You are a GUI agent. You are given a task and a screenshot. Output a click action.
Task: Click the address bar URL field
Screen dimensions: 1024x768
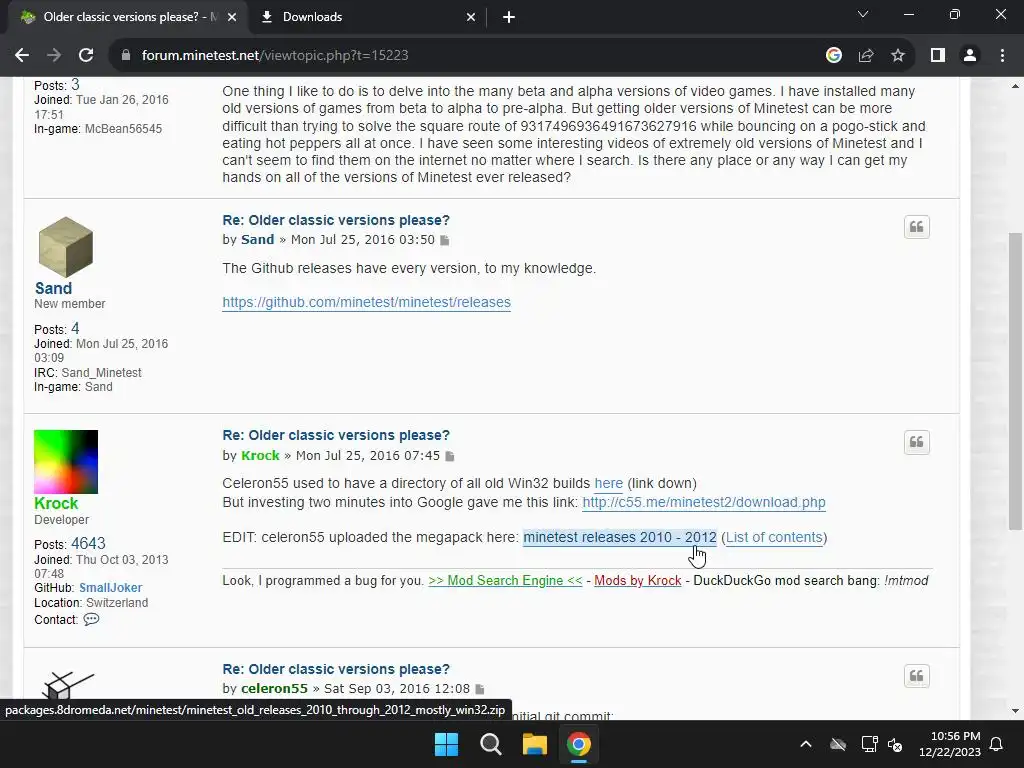tap(470, 56)
